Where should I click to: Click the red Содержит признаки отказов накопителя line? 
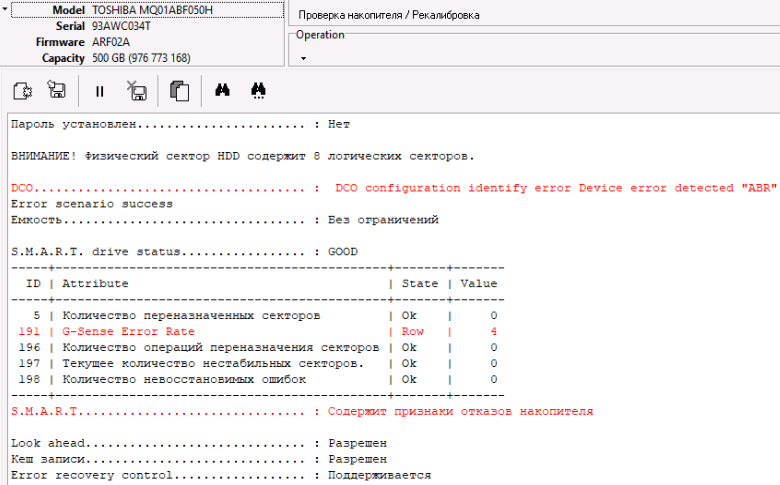point(302,411)
